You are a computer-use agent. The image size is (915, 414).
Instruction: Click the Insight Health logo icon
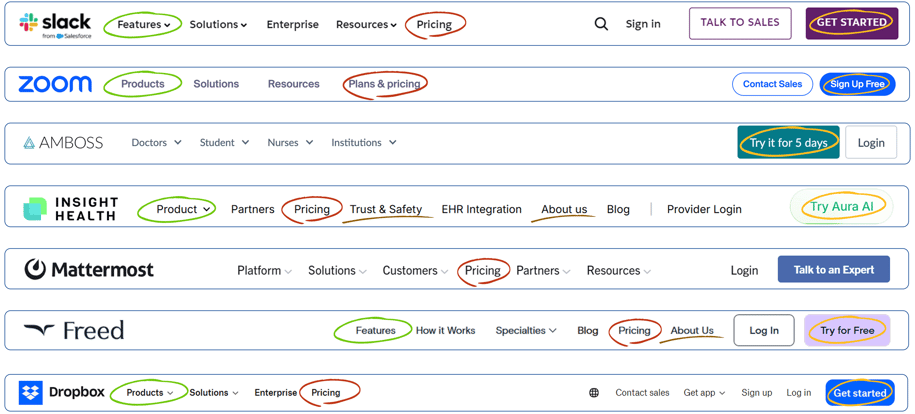34,209
